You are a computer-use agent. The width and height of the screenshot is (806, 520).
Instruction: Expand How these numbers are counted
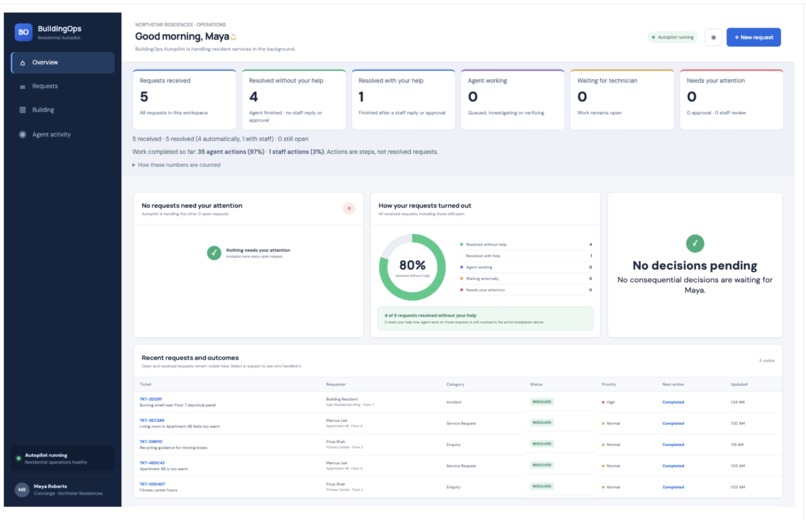[x=176, y=165]
